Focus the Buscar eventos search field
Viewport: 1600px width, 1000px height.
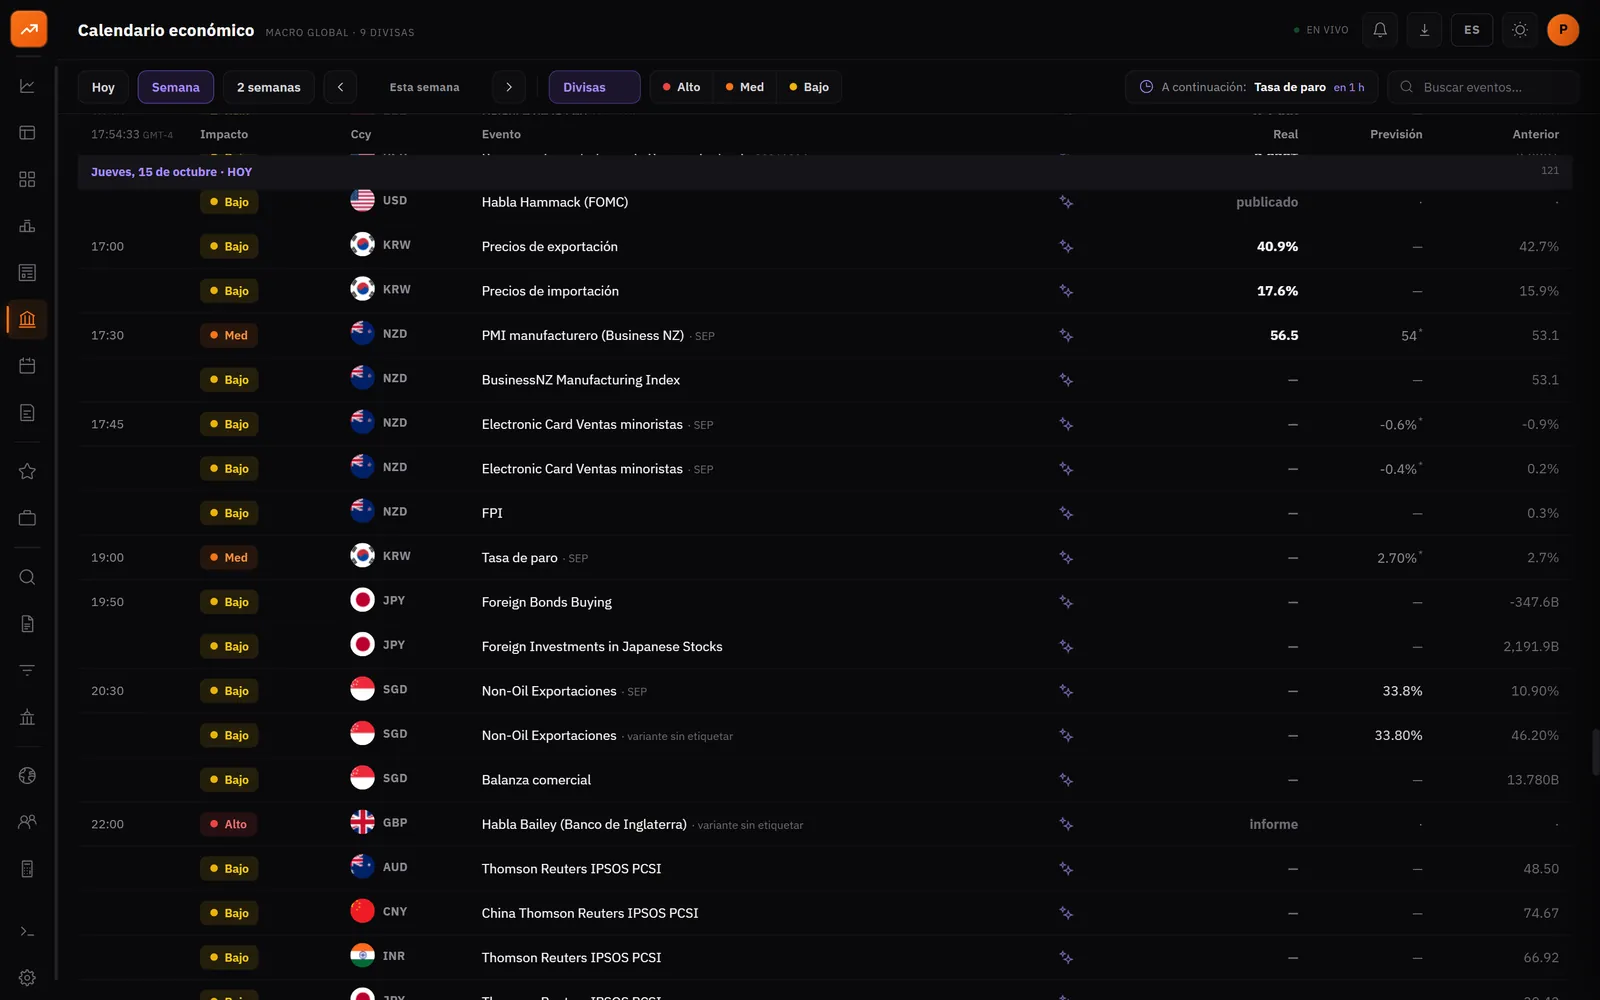tap(1484, 87)
